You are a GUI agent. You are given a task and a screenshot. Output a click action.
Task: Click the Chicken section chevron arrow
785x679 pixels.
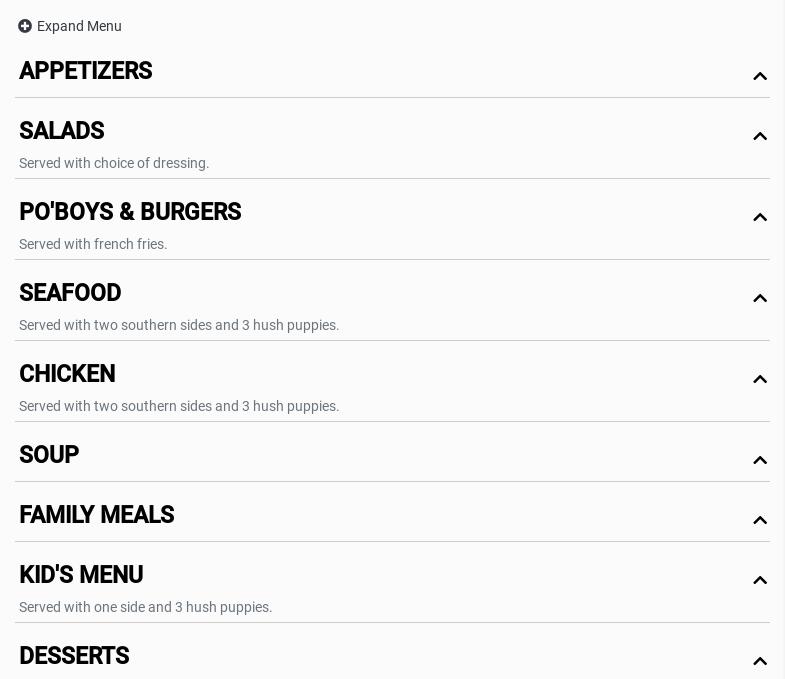coord(760,379)
